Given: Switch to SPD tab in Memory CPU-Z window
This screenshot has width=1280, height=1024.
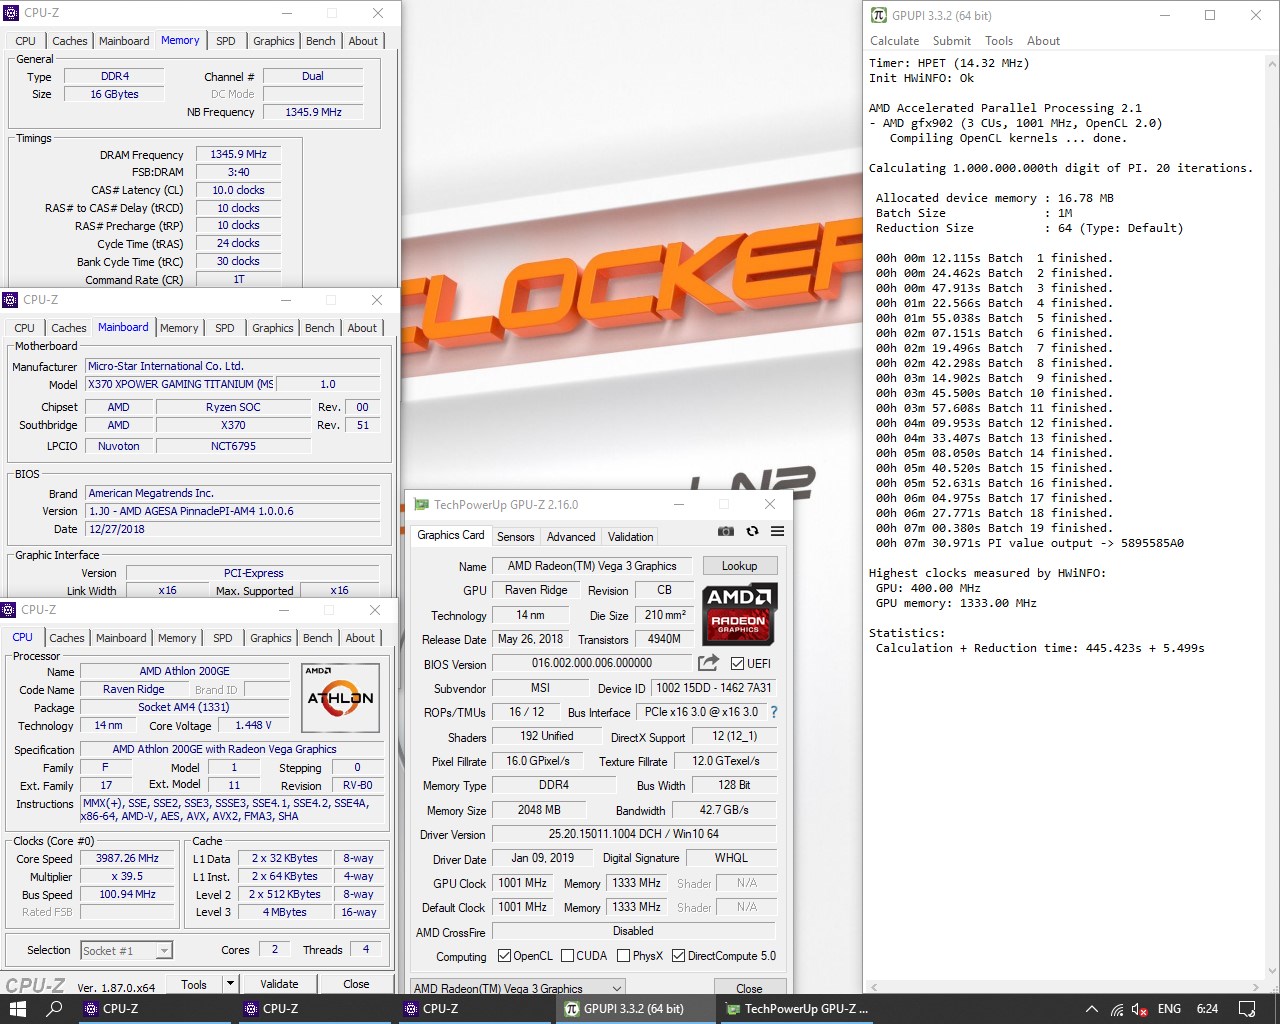Looking at the screenshot, I should [x=226, y=41].
